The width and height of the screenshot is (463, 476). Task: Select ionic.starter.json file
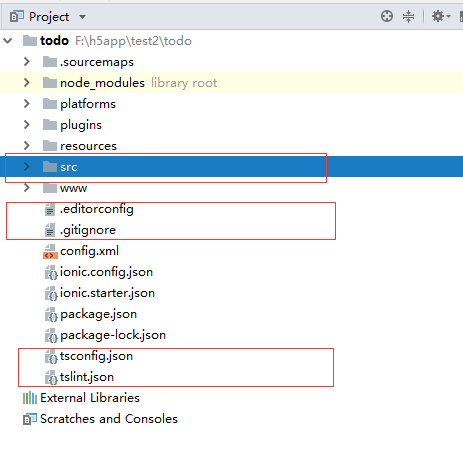click(x=231, y=293)
